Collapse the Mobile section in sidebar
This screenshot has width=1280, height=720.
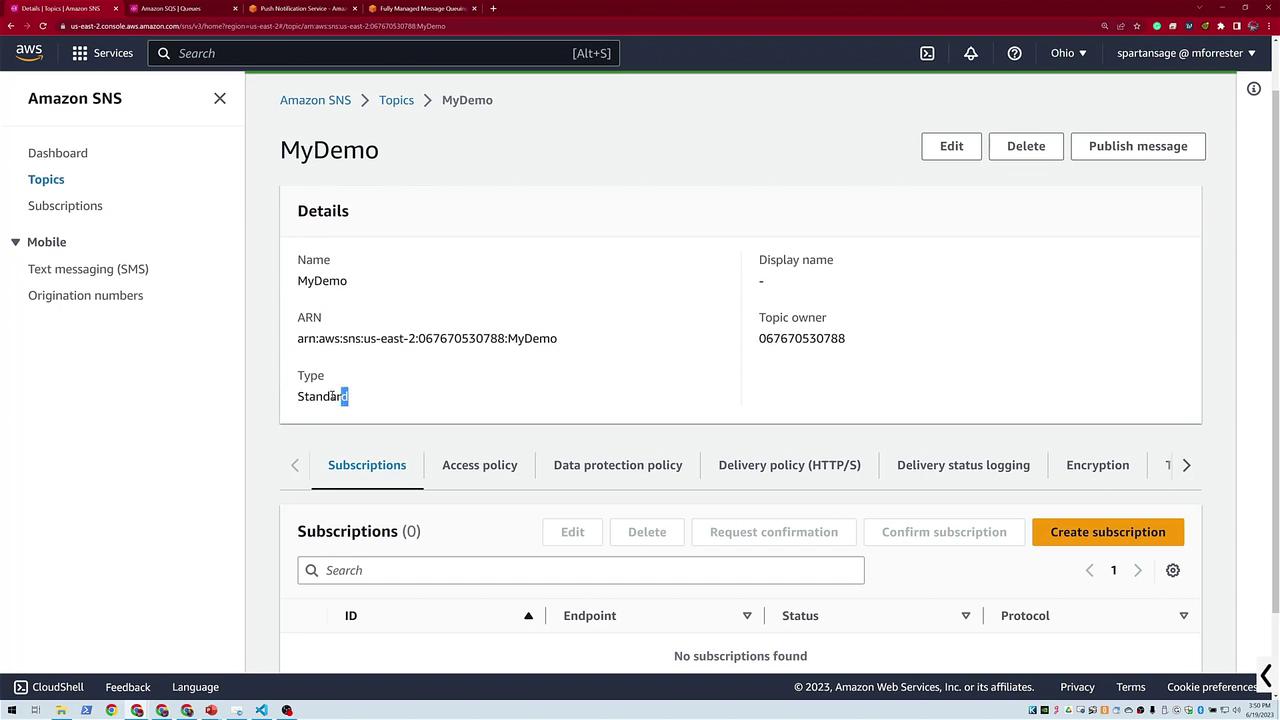15,242
